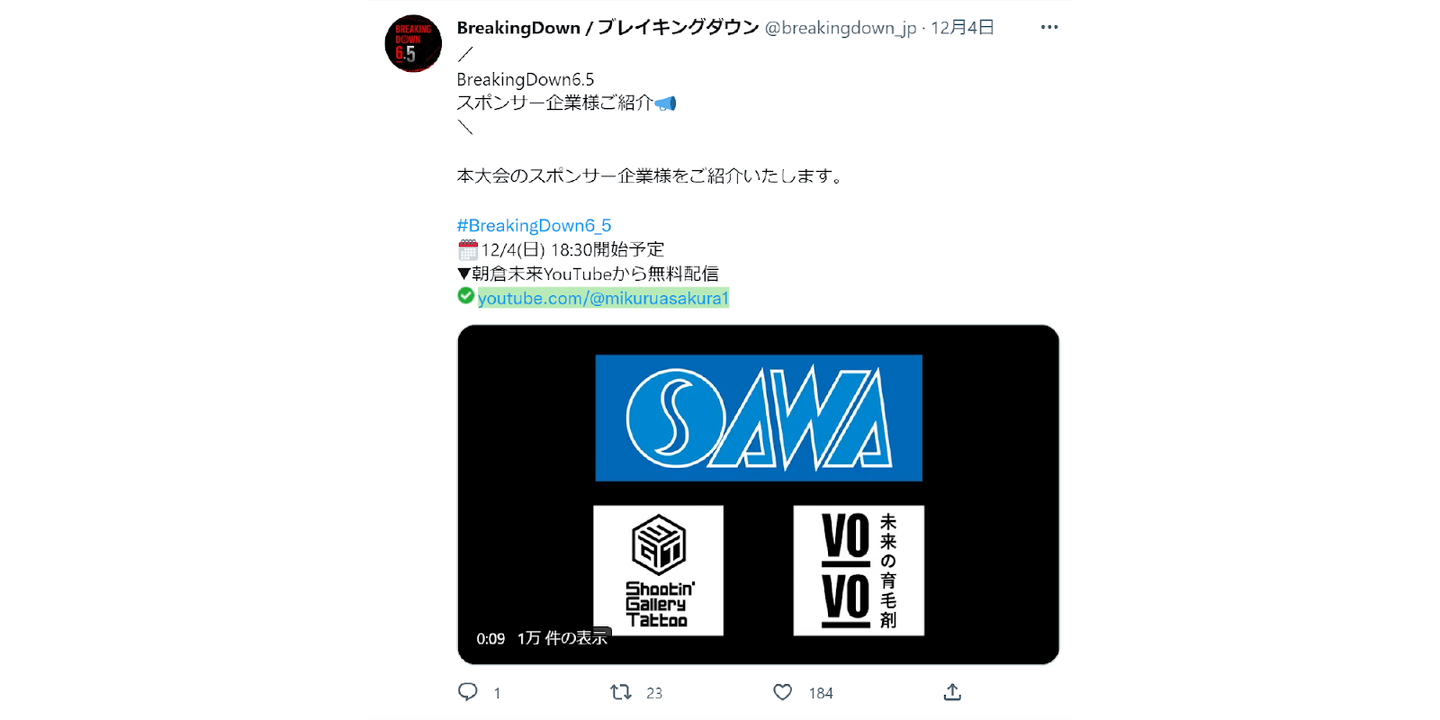
Task: Click the SAWA sponsor logo in video
Action: click(x=758, y=418)
